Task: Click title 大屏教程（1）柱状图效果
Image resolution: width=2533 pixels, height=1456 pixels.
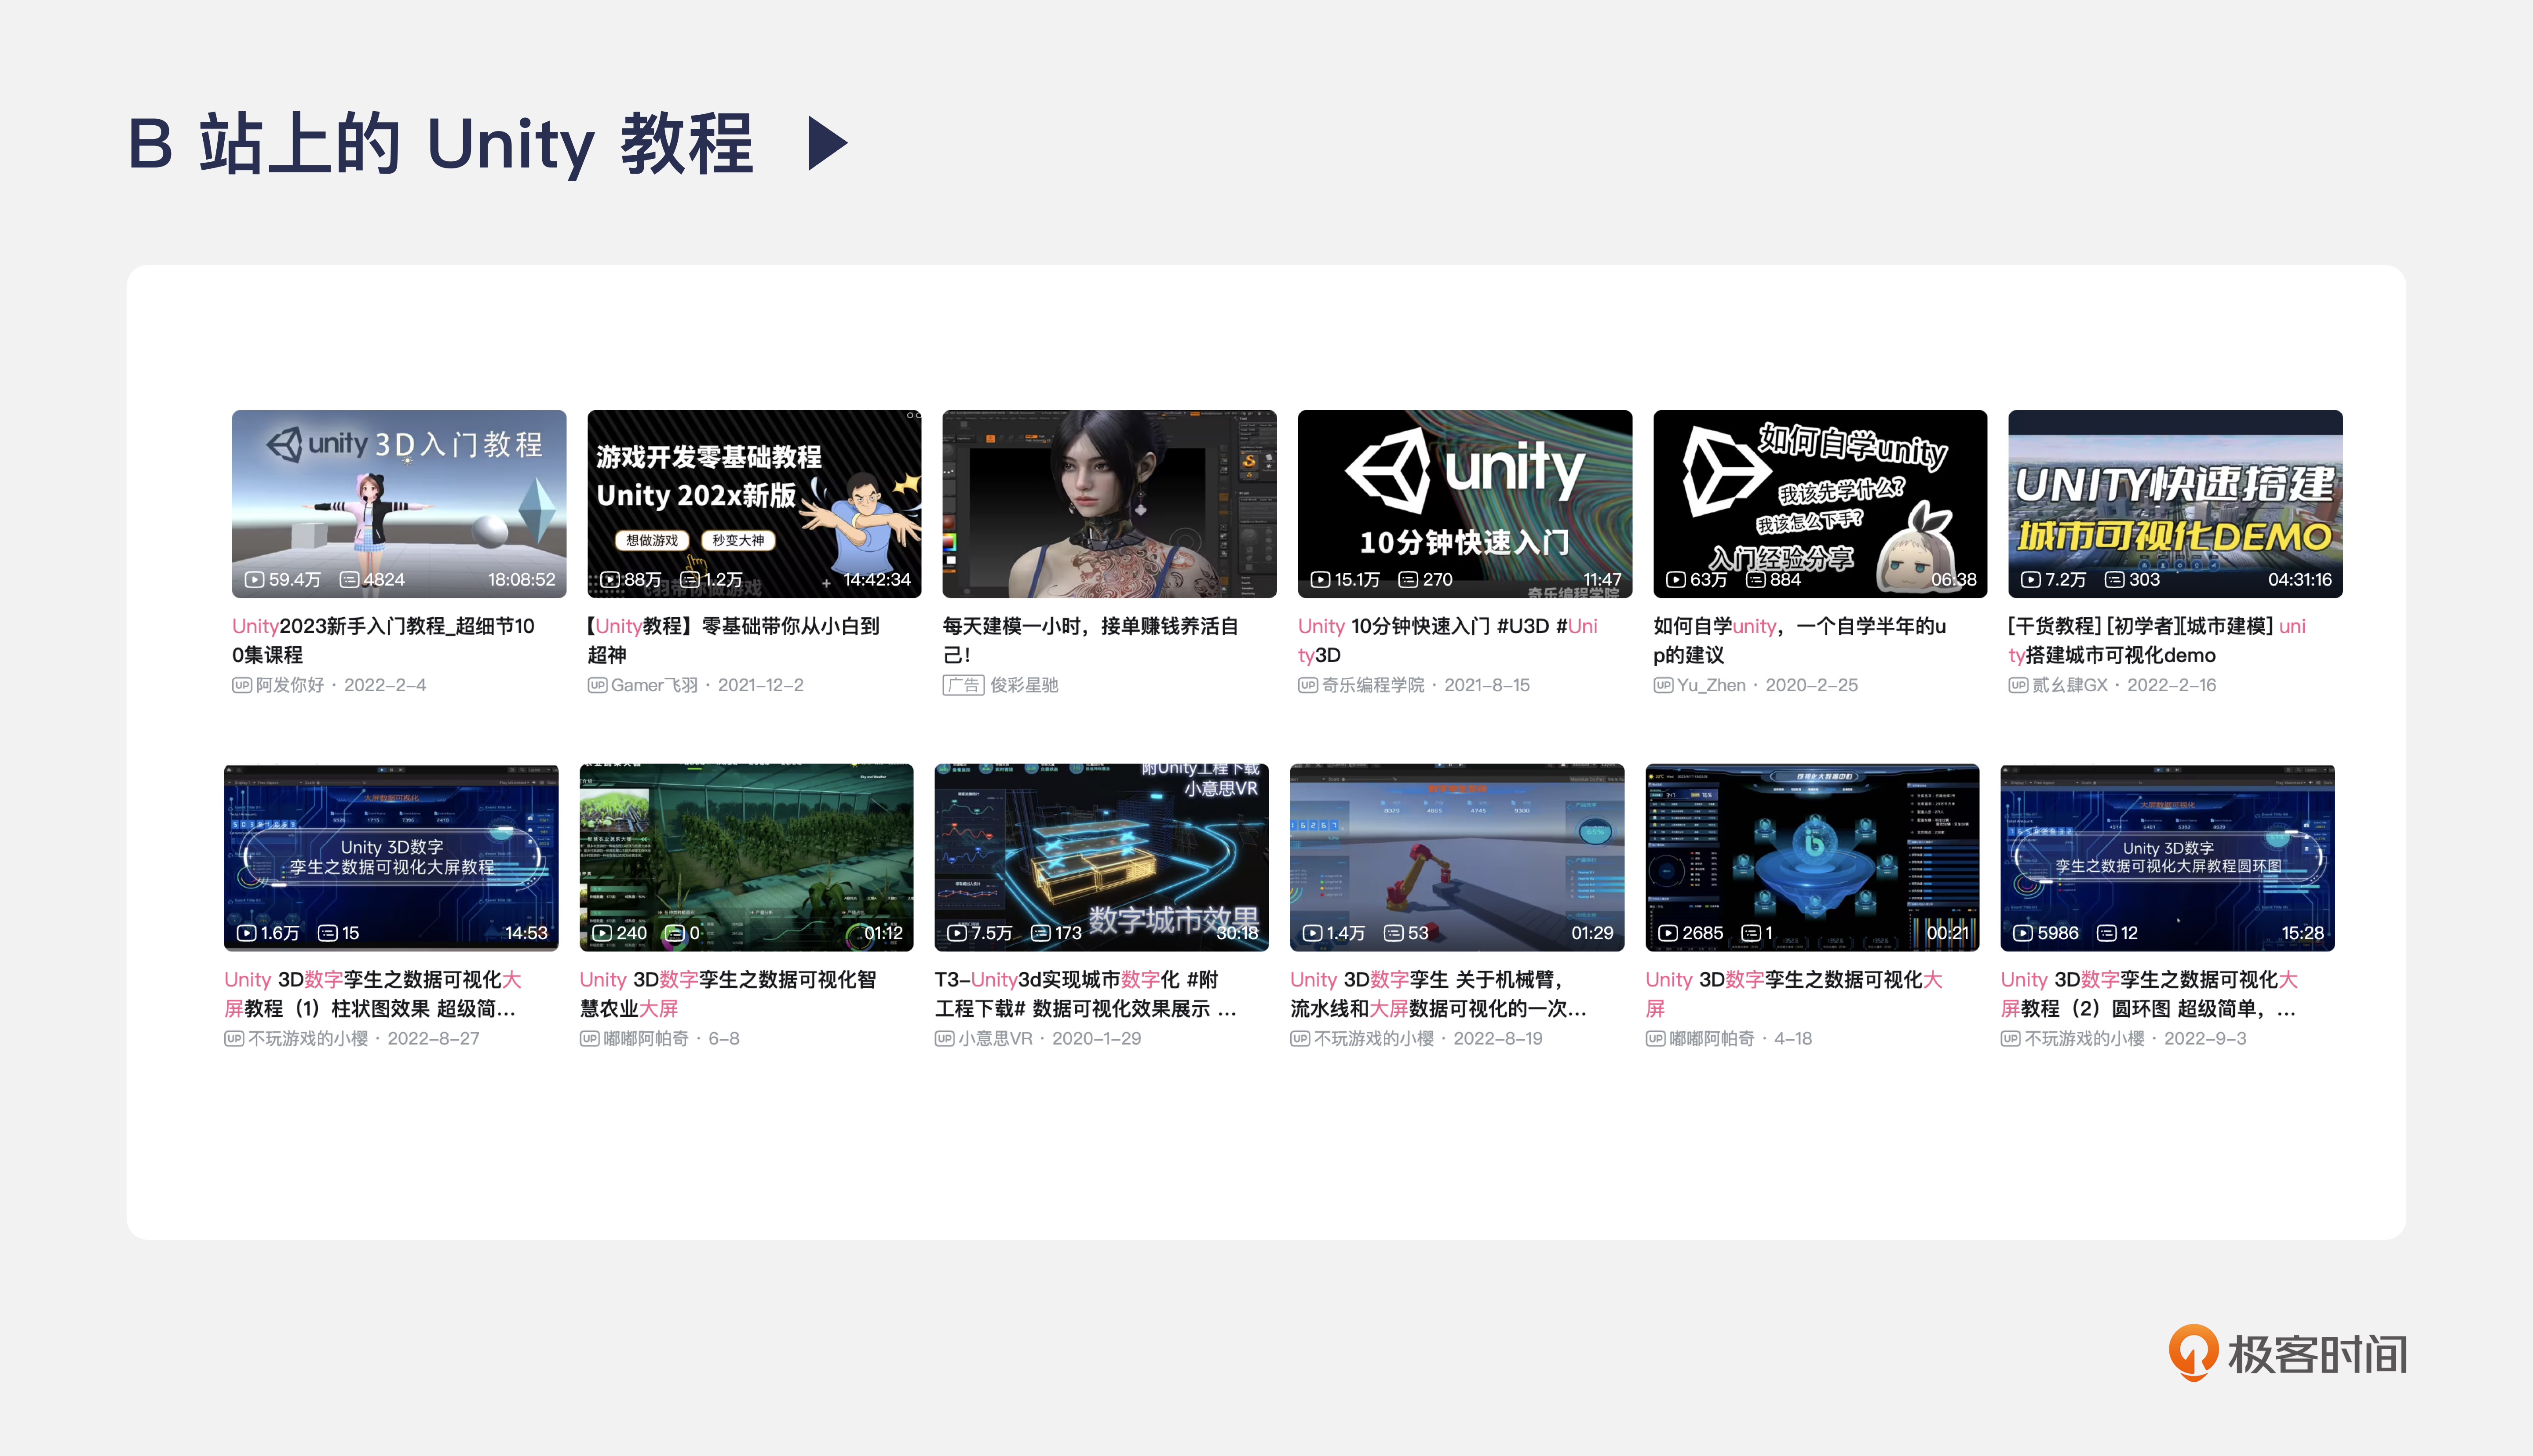Action: [372, 993]
